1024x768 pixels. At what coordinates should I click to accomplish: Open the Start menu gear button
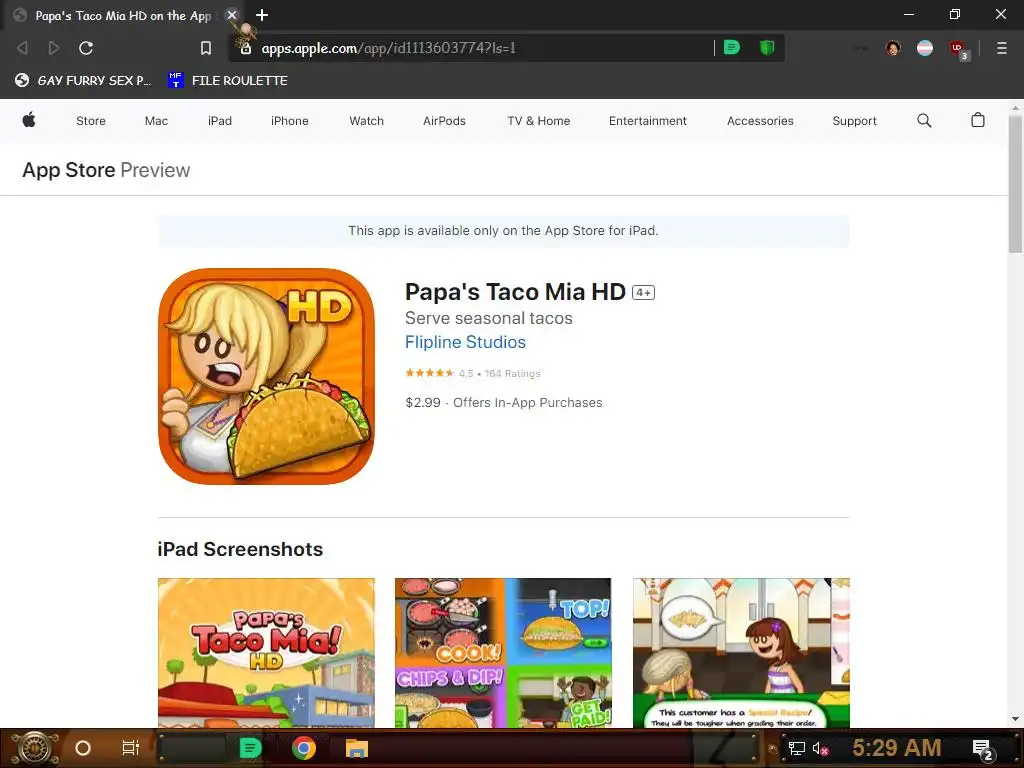tap(35, 748)
